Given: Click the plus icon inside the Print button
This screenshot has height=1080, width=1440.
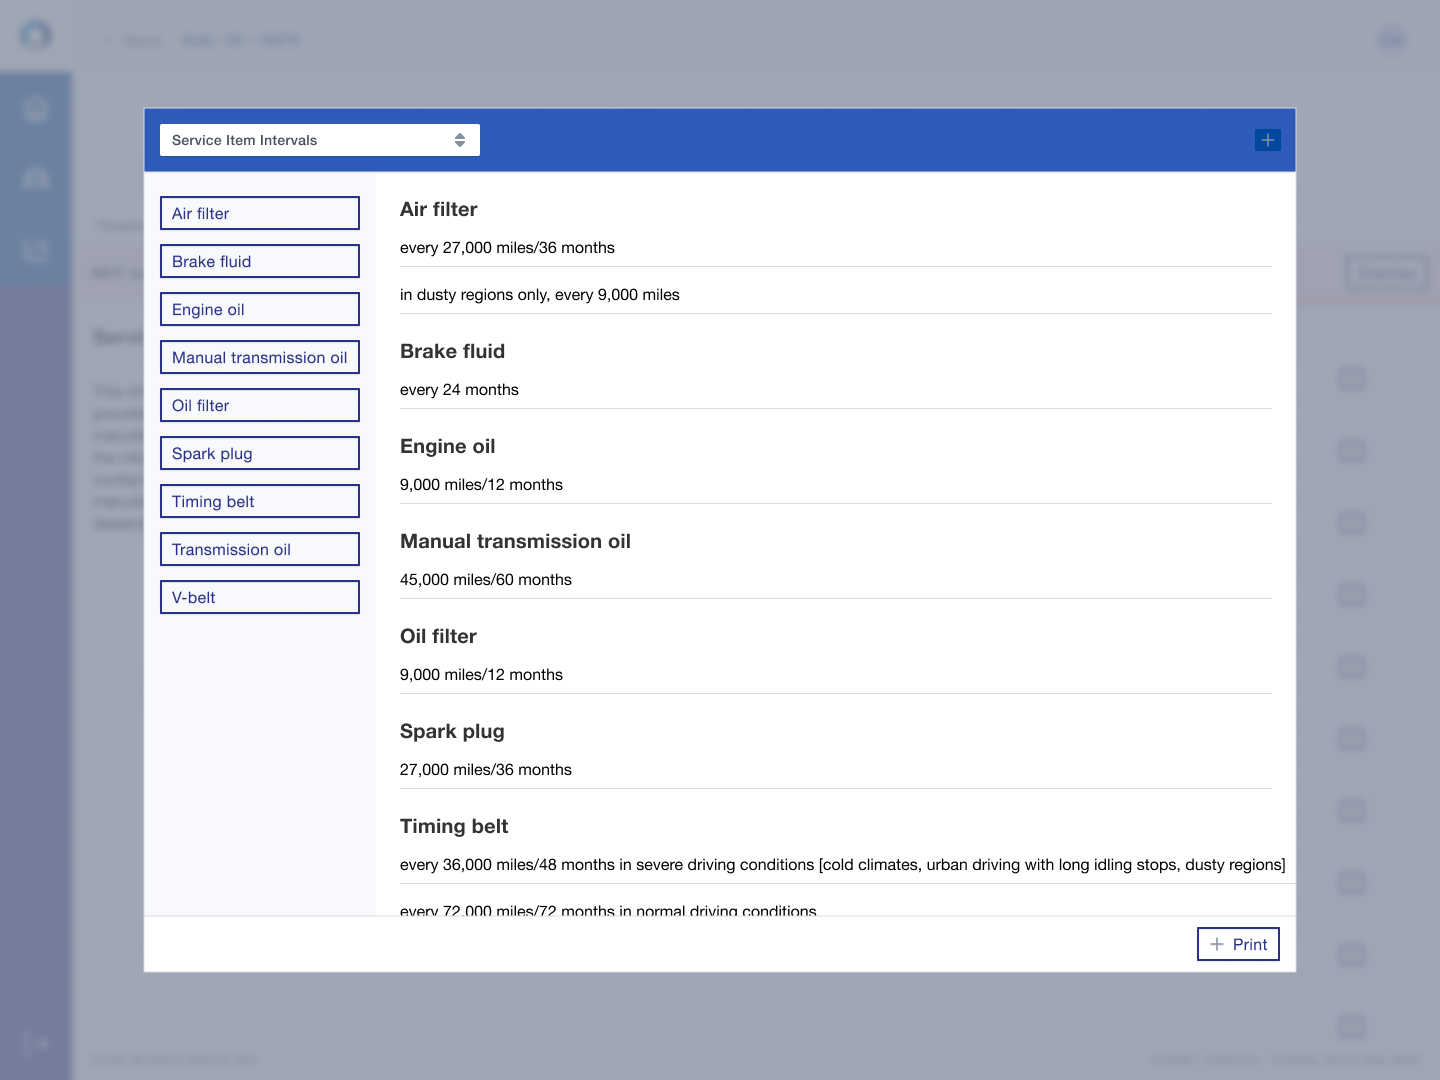Looking at the screenshot, I should point(1217,944).
